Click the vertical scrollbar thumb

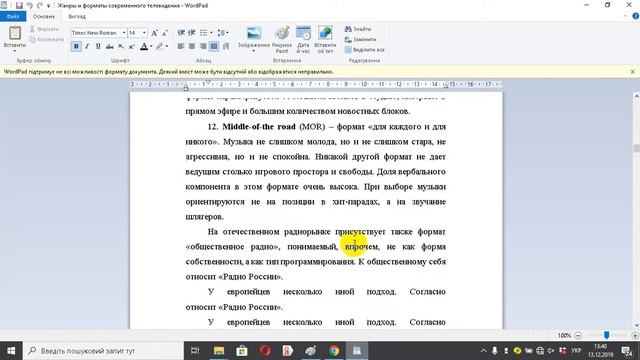click(x=636, y=148)
